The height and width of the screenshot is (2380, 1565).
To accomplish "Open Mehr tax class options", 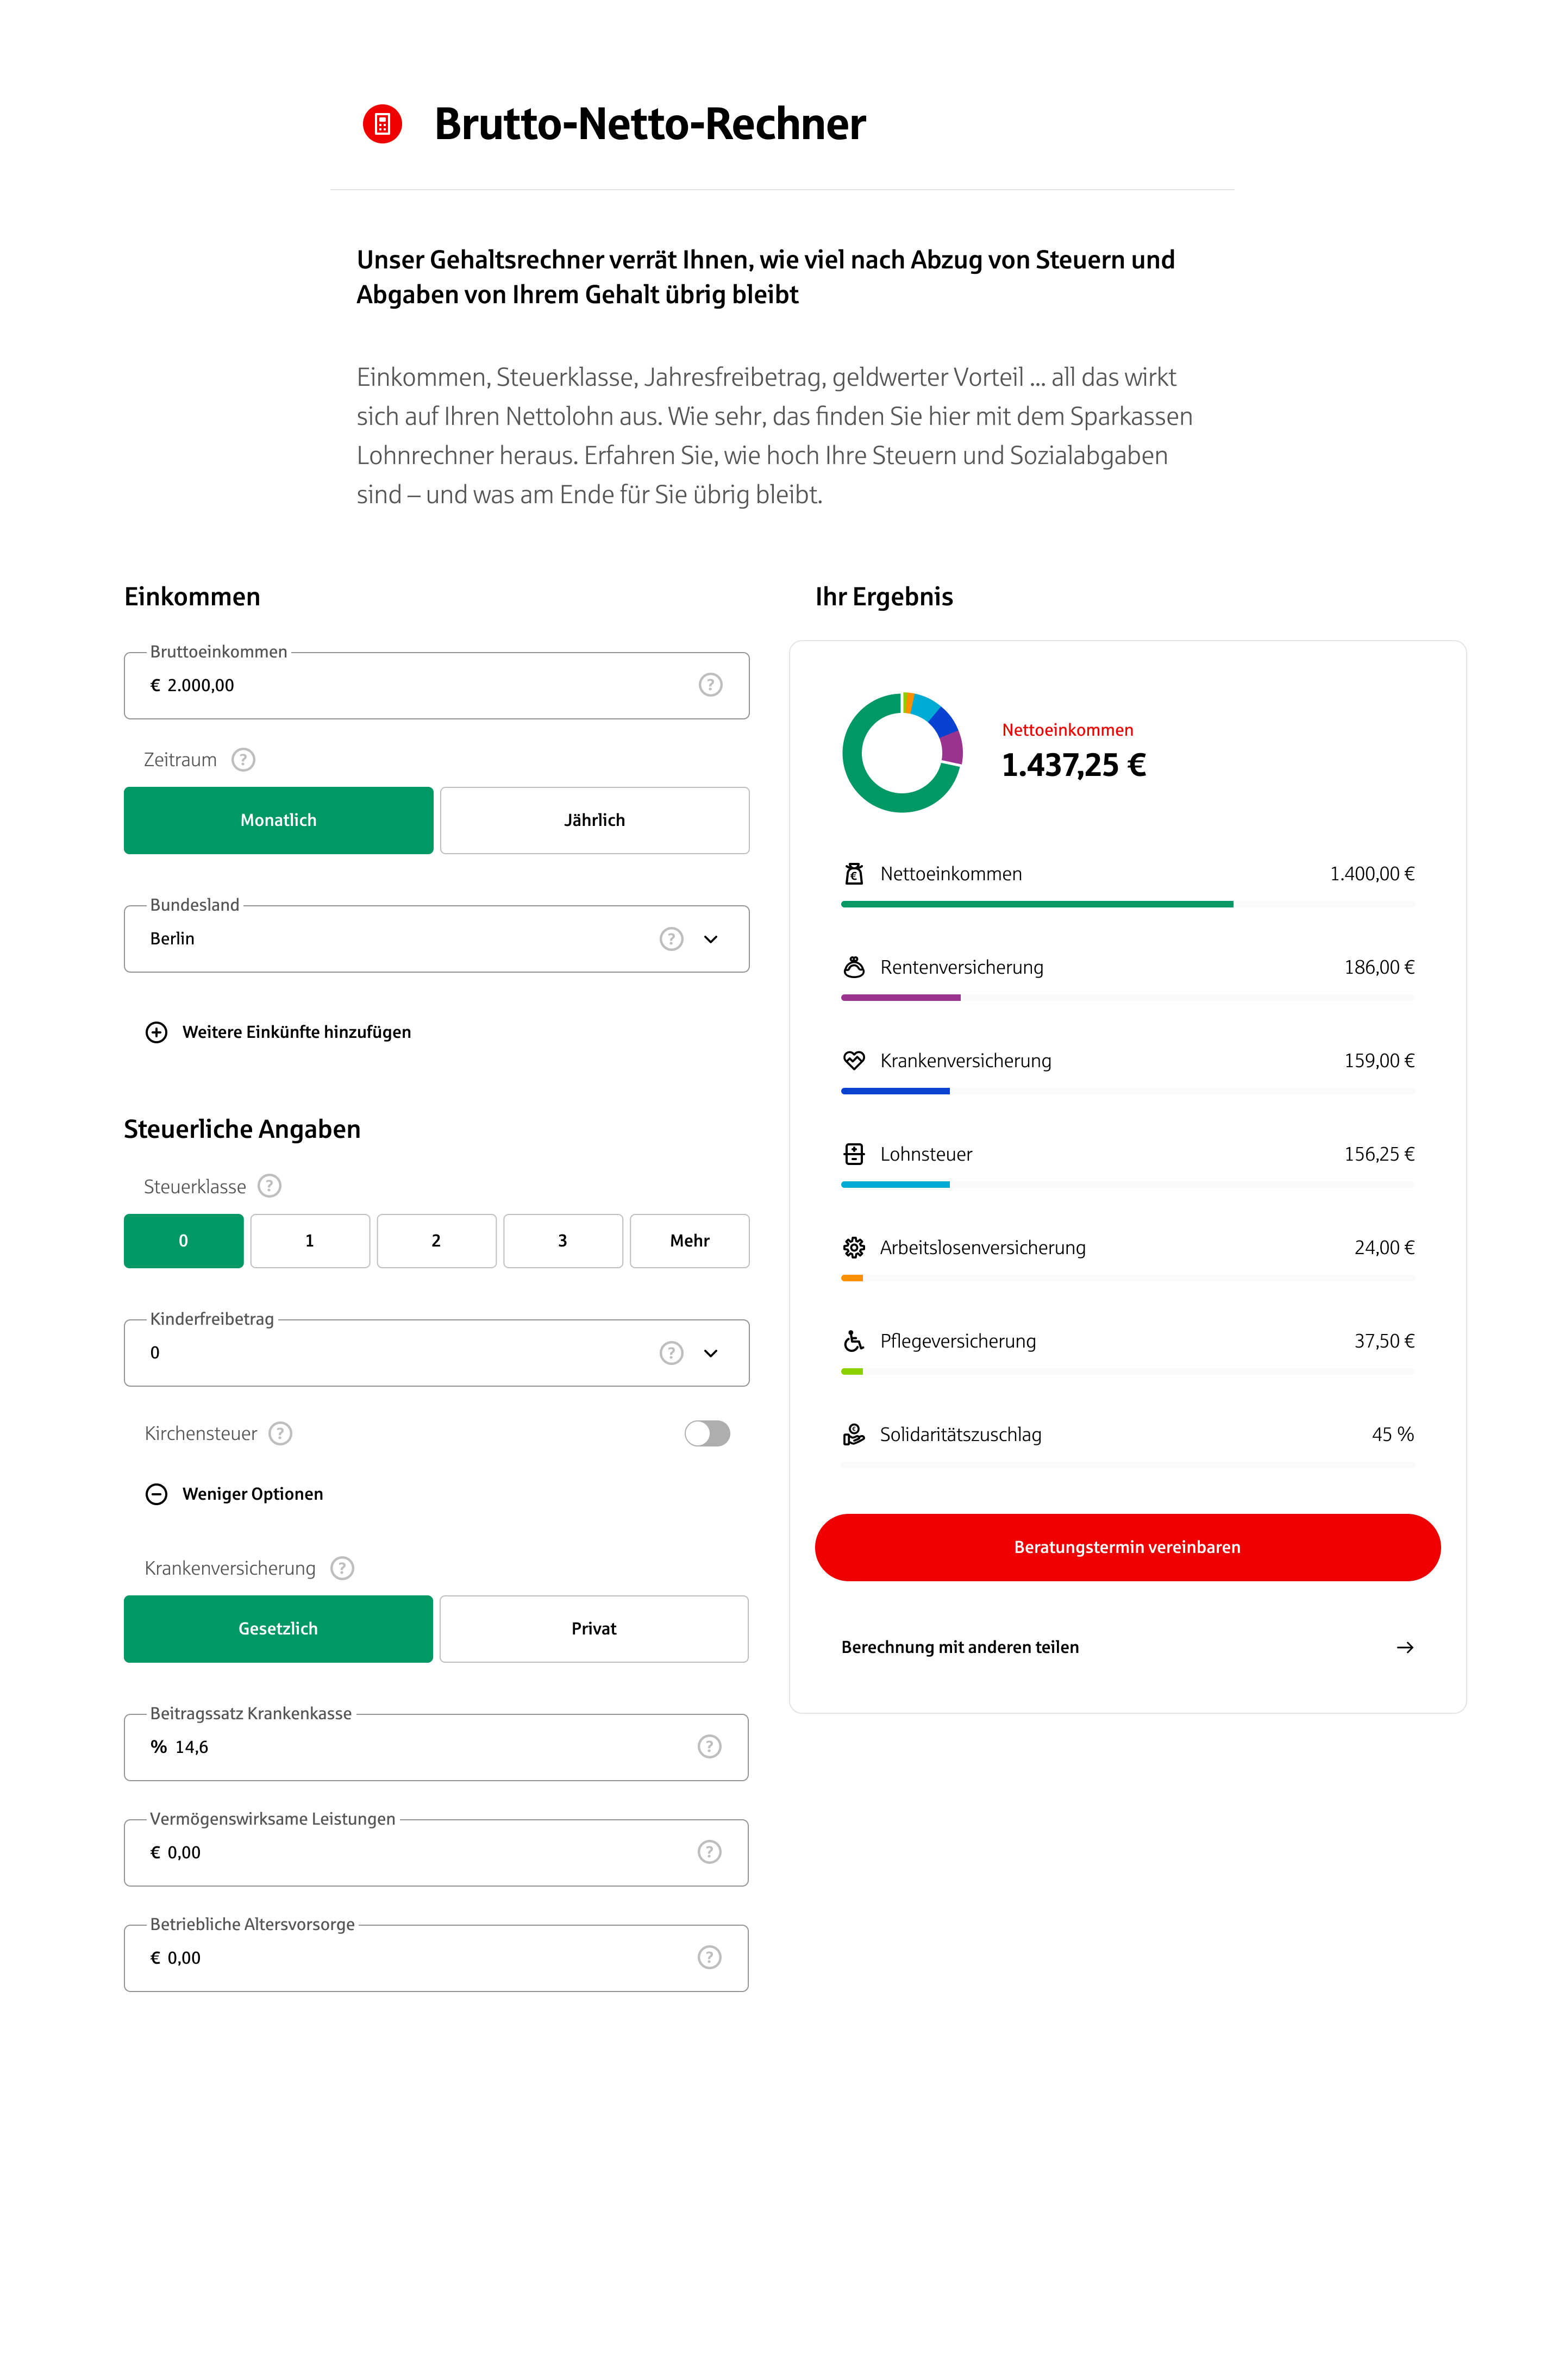I will (x=689, y=1241).
